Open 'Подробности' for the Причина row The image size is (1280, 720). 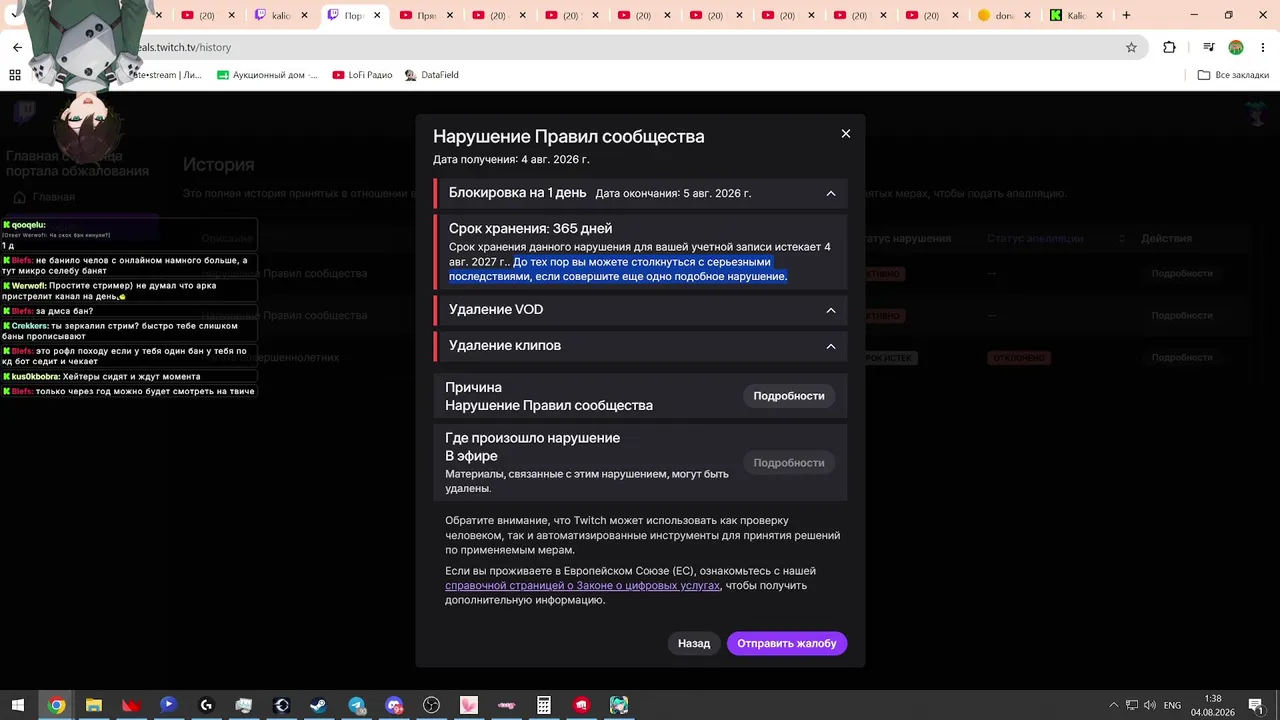(x=789, y=396)
